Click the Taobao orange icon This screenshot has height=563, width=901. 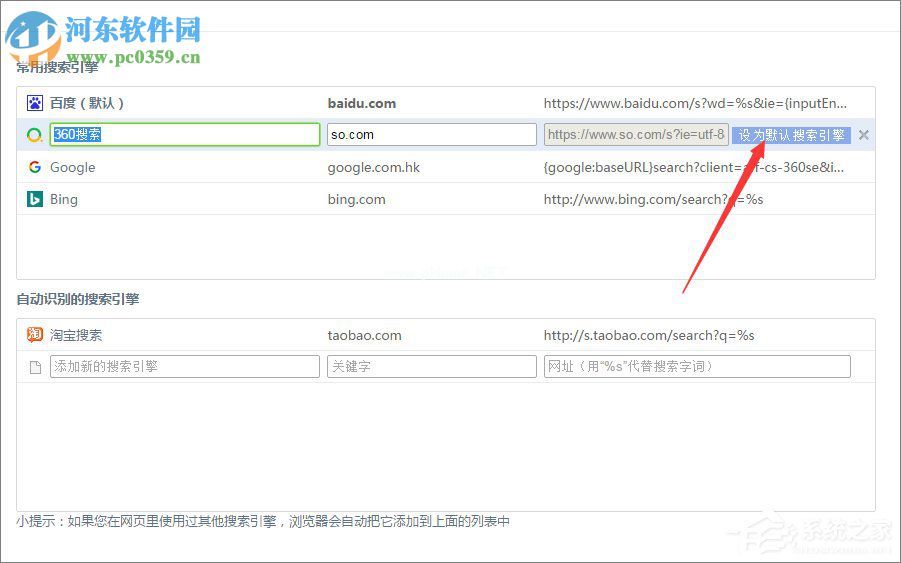(34, 335)
